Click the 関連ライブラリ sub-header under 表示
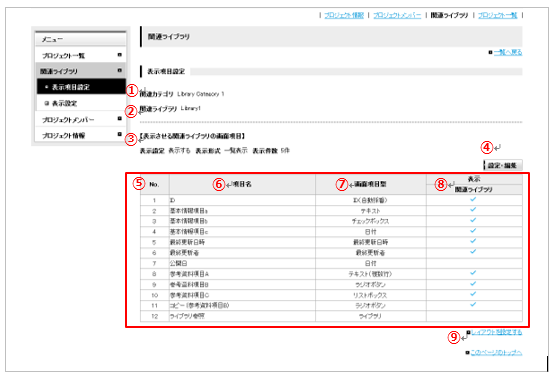 pyautogui.click(x=474, y=189)
